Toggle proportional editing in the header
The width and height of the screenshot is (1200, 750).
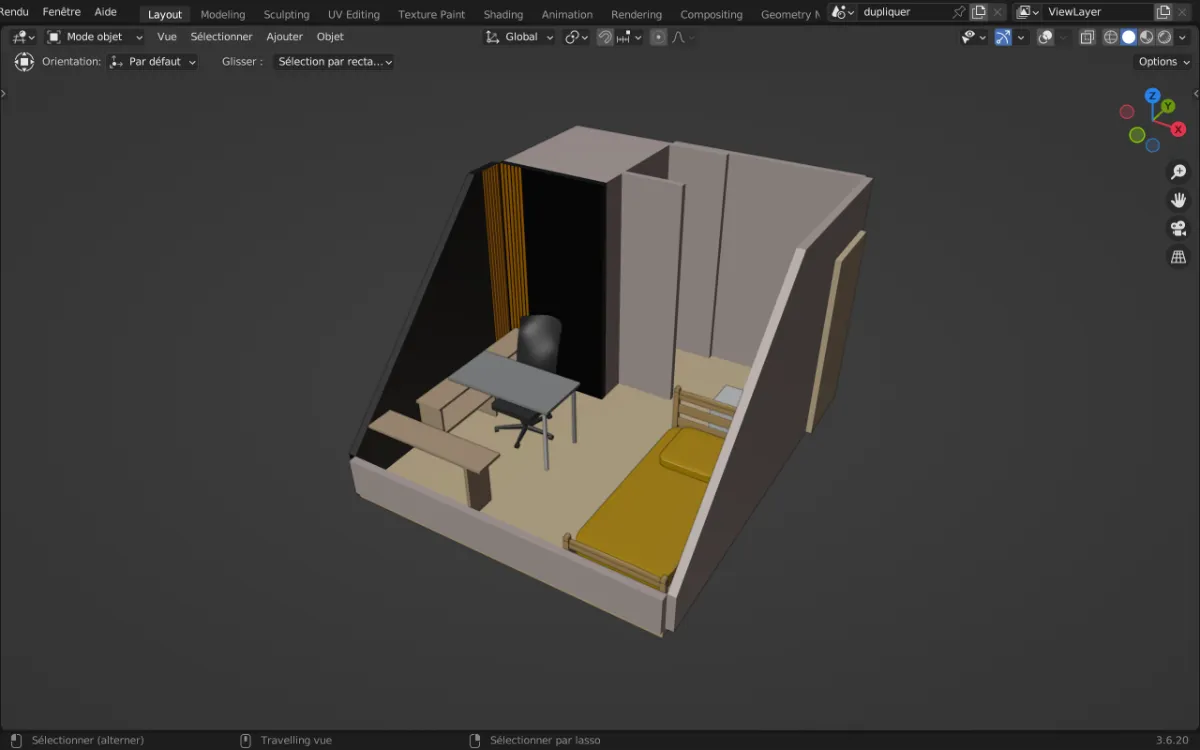pyautogui.click(x=657, y=37)
